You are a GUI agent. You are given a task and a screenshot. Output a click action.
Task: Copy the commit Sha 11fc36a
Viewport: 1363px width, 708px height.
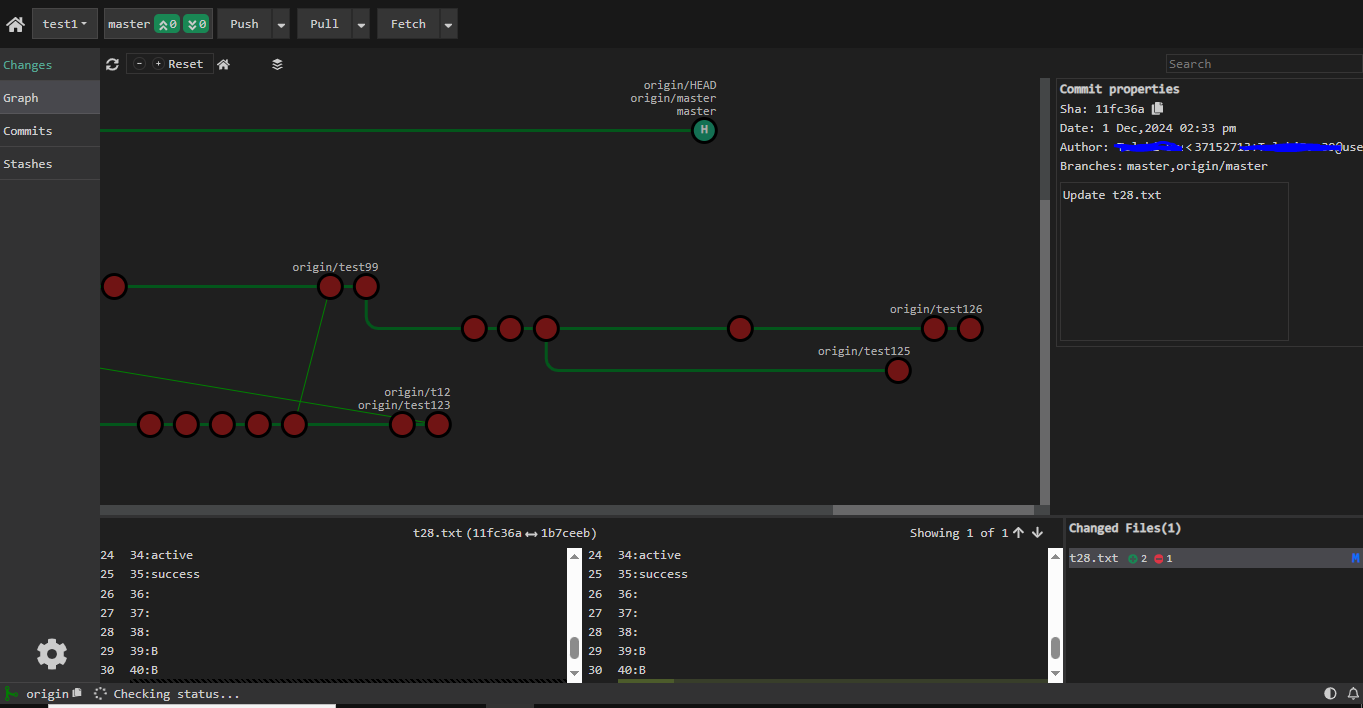point(1157,108)
